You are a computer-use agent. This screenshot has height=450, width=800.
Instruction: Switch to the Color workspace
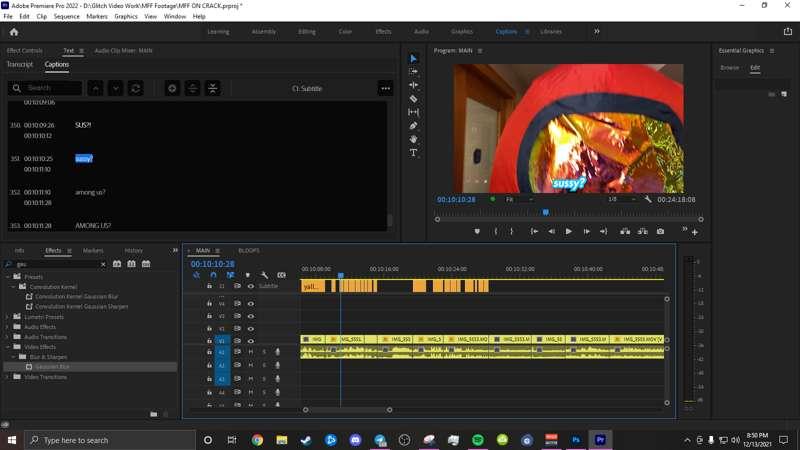(x=345, y=32)
